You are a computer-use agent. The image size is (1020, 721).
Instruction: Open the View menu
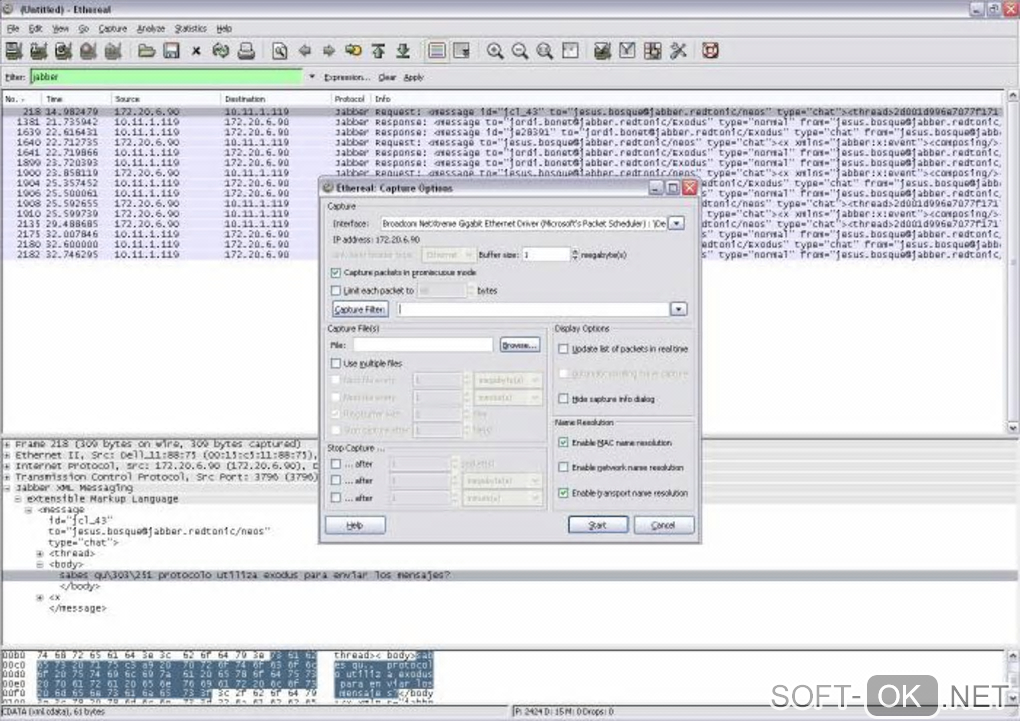tap(60, 29)
